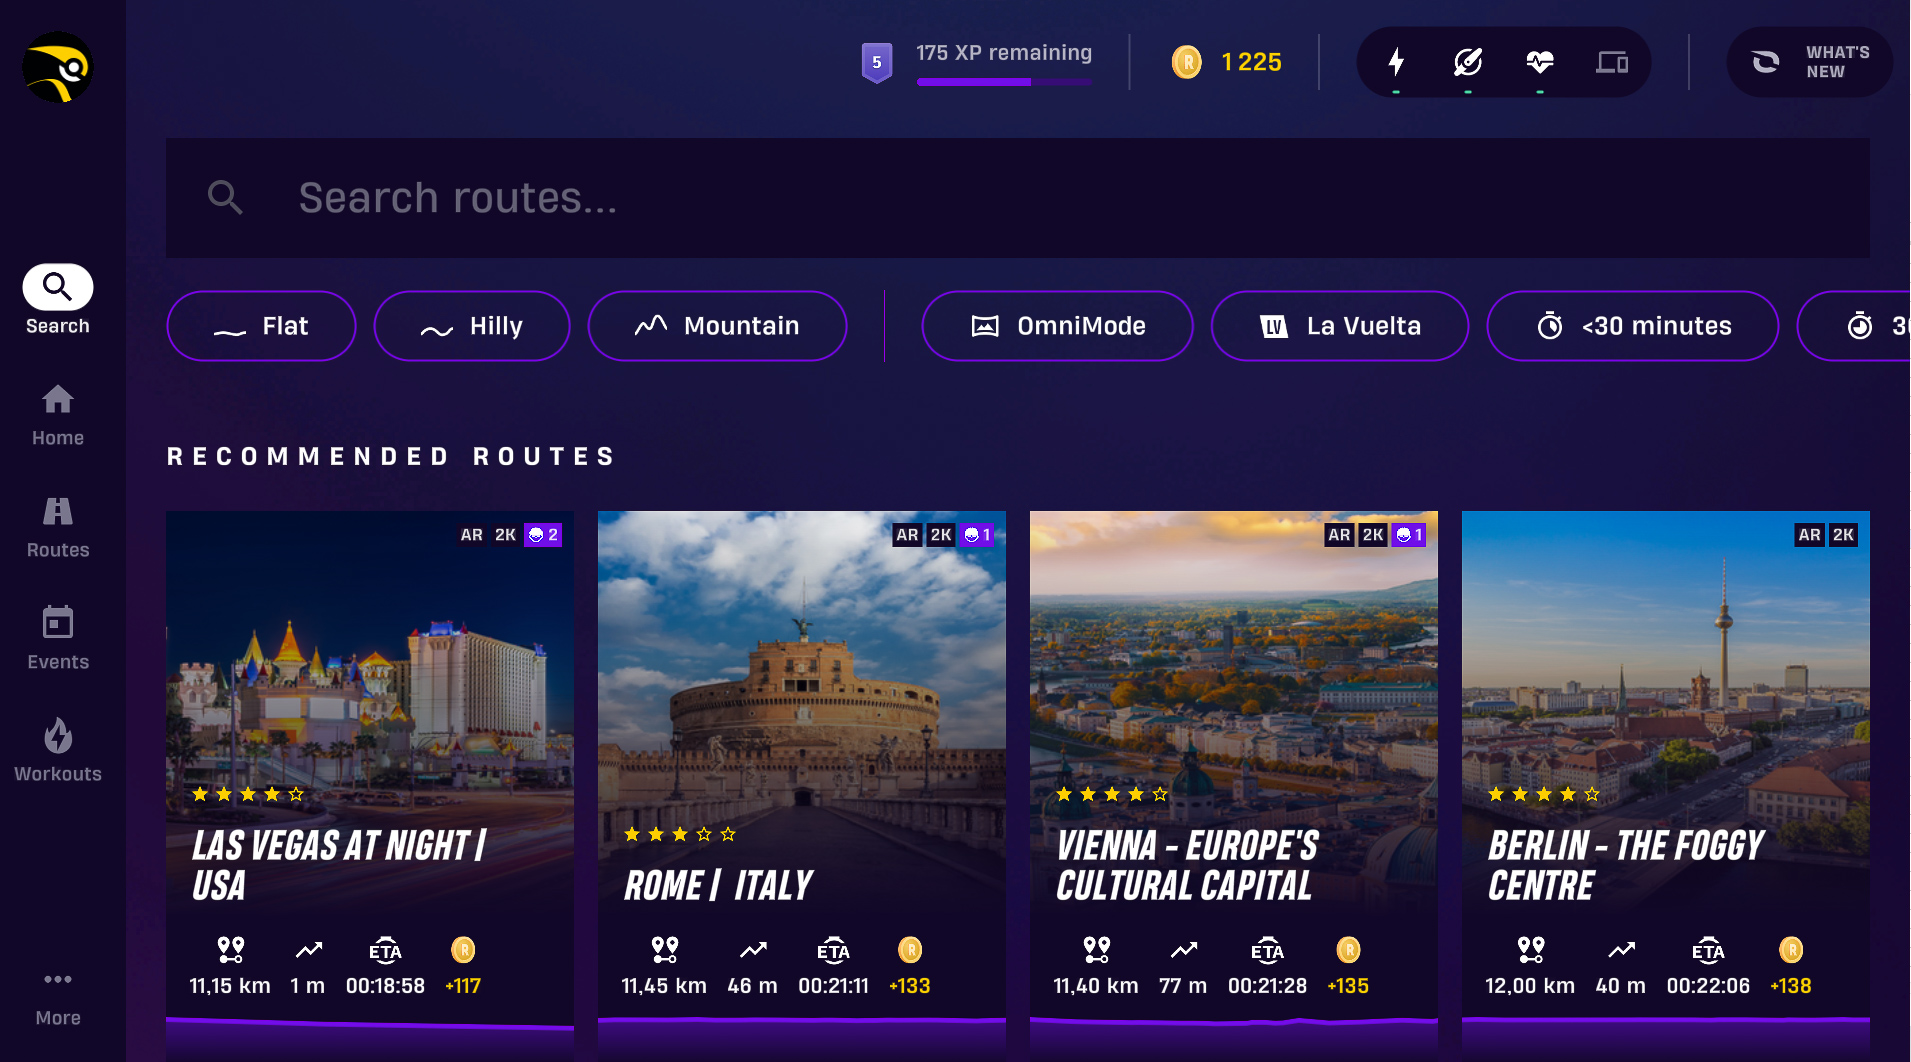Open the Workouts sidebar section
Viewport: 1911px width, 1062px height.
[58, 750]
